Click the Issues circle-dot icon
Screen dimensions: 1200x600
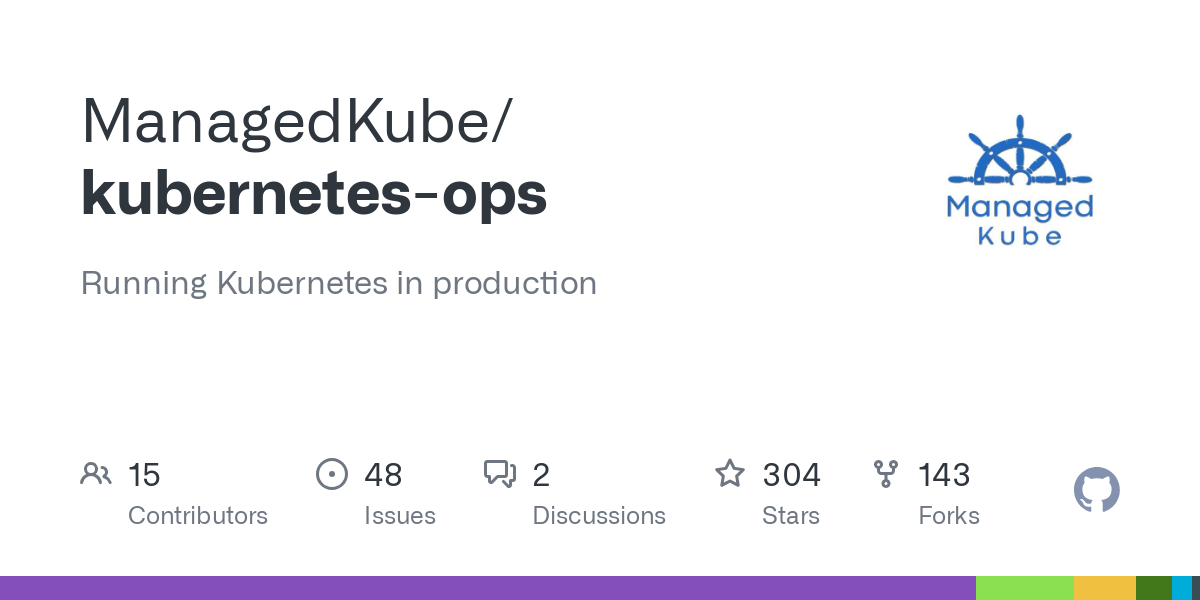point(331,474)
